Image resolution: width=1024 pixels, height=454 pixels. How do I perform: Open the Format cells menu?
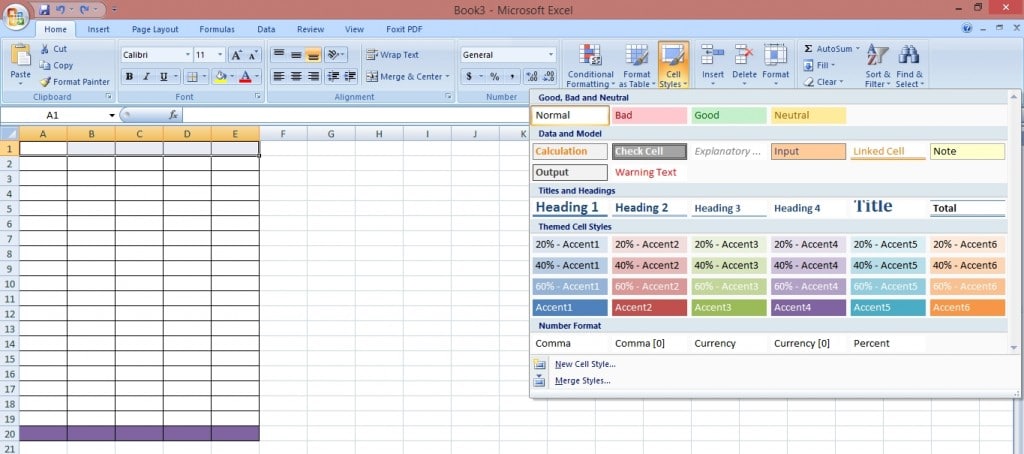click(x=775, y=65)
